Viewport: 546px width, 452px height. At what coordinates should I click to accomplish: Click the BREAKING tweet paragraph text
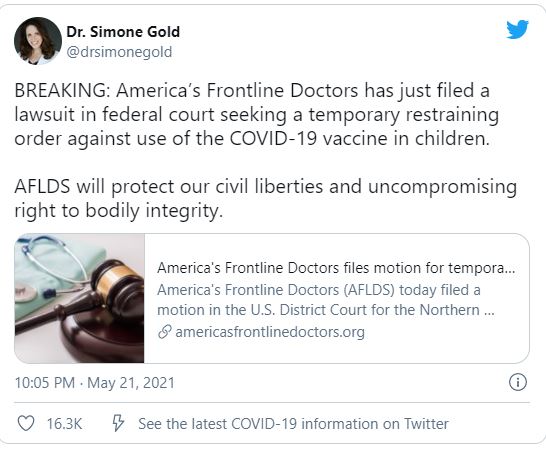(257, 114)
